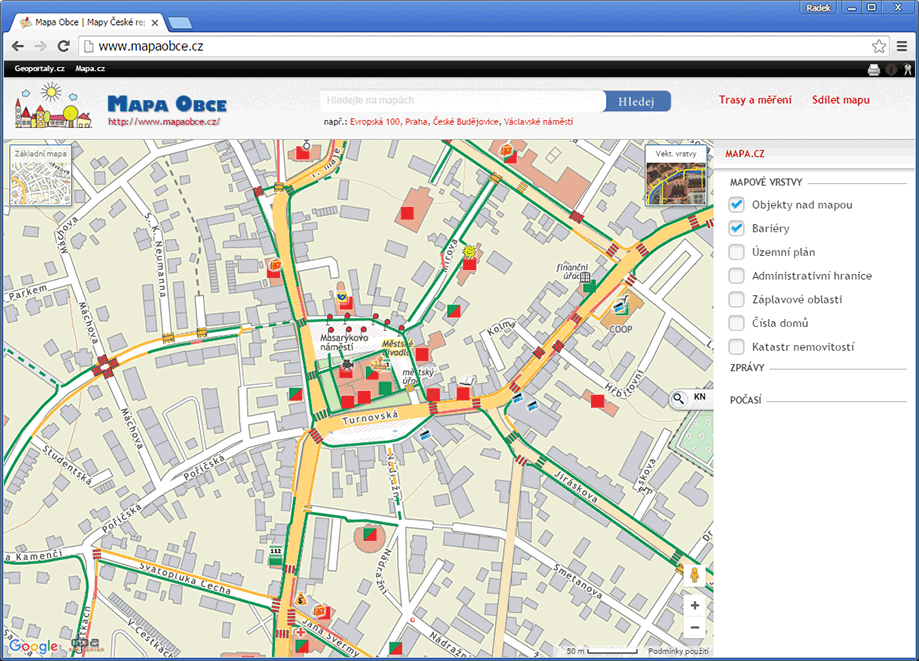919x661 pixels.
Task: Open the Radek profile button
Action: pyautogui.click(x=818, y=8)
